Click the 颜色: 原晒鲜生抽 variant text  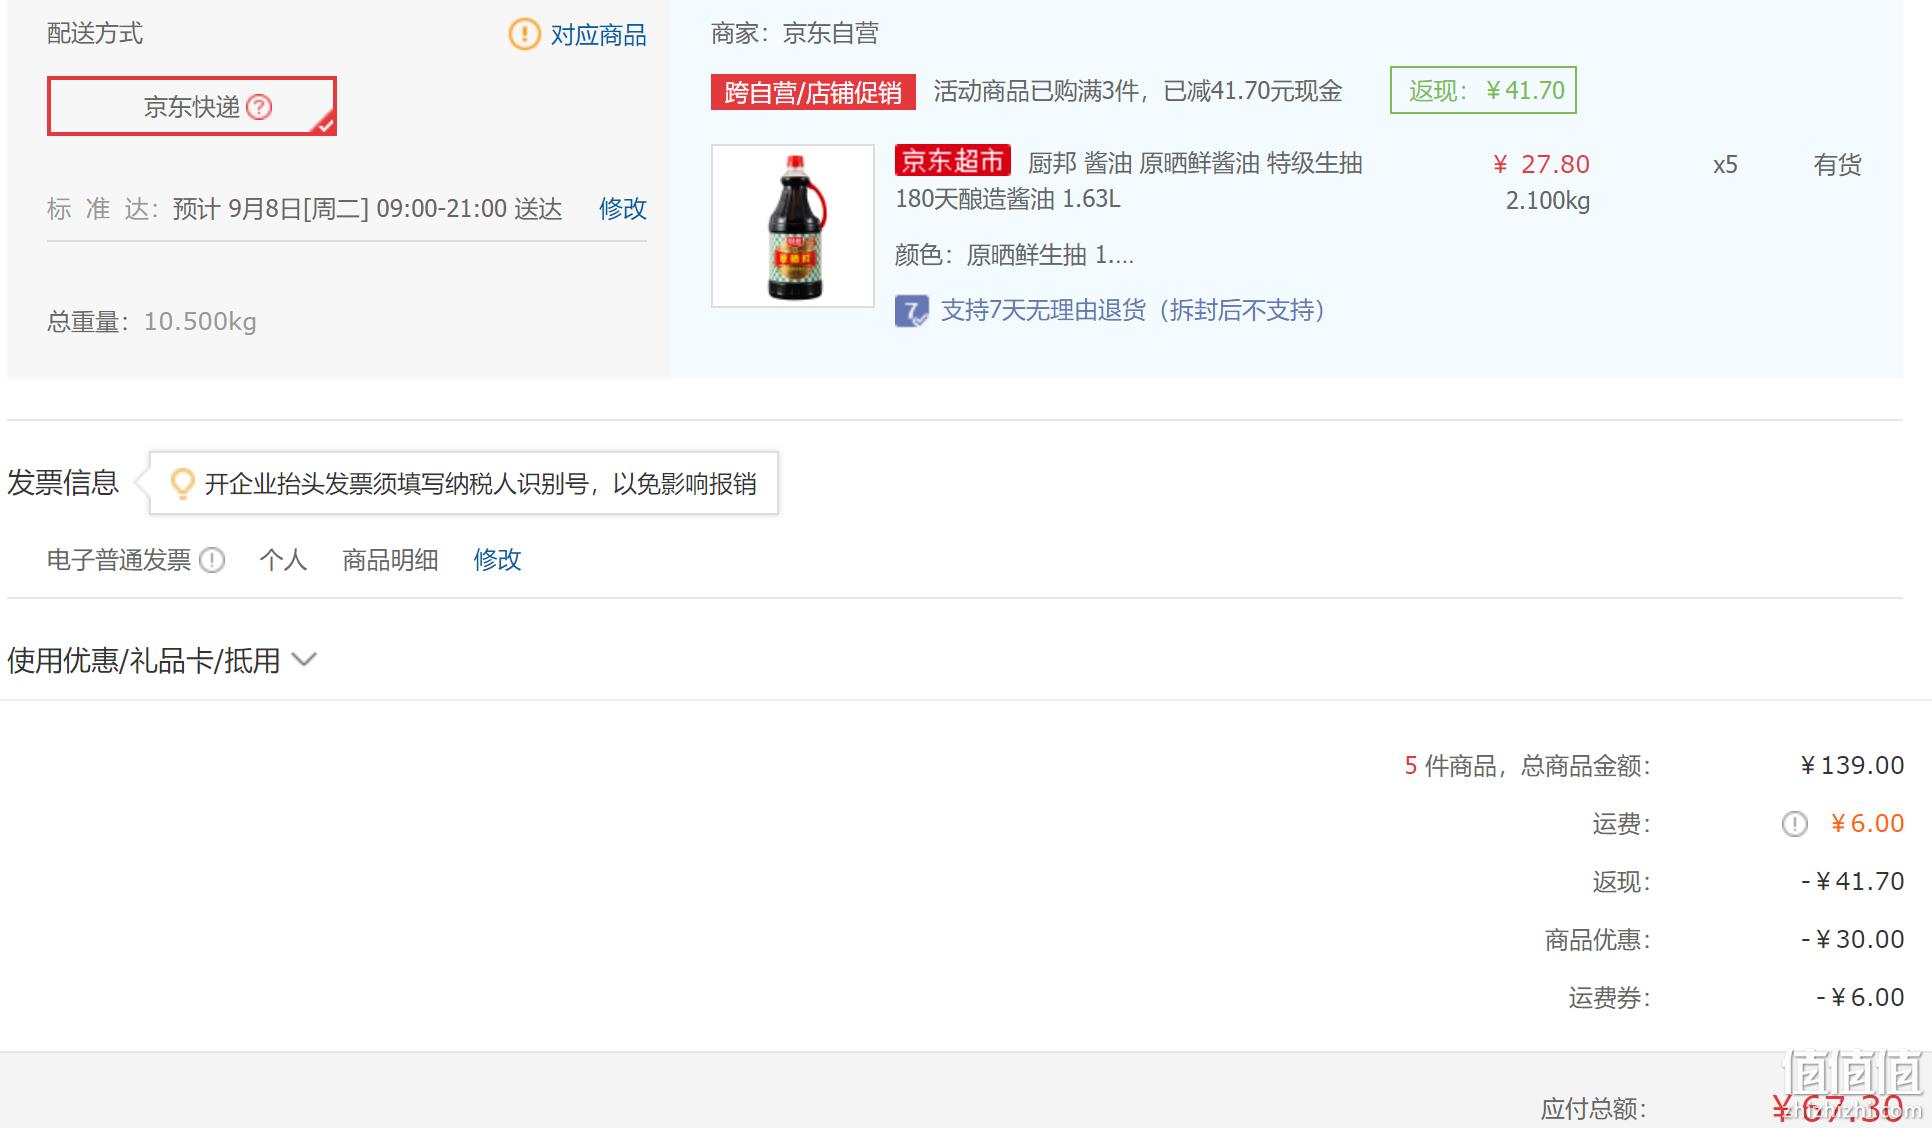click(1014, 255)
